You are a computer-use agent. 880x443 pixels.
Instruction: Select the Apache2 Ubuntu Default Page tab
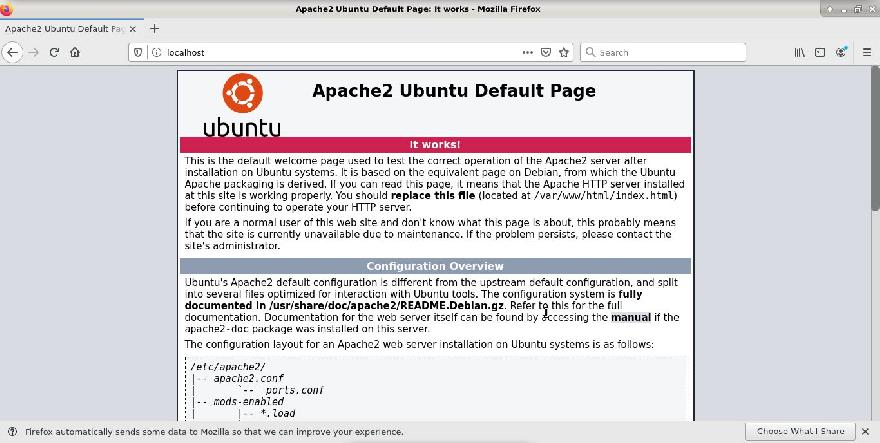[x=72, y=29]
